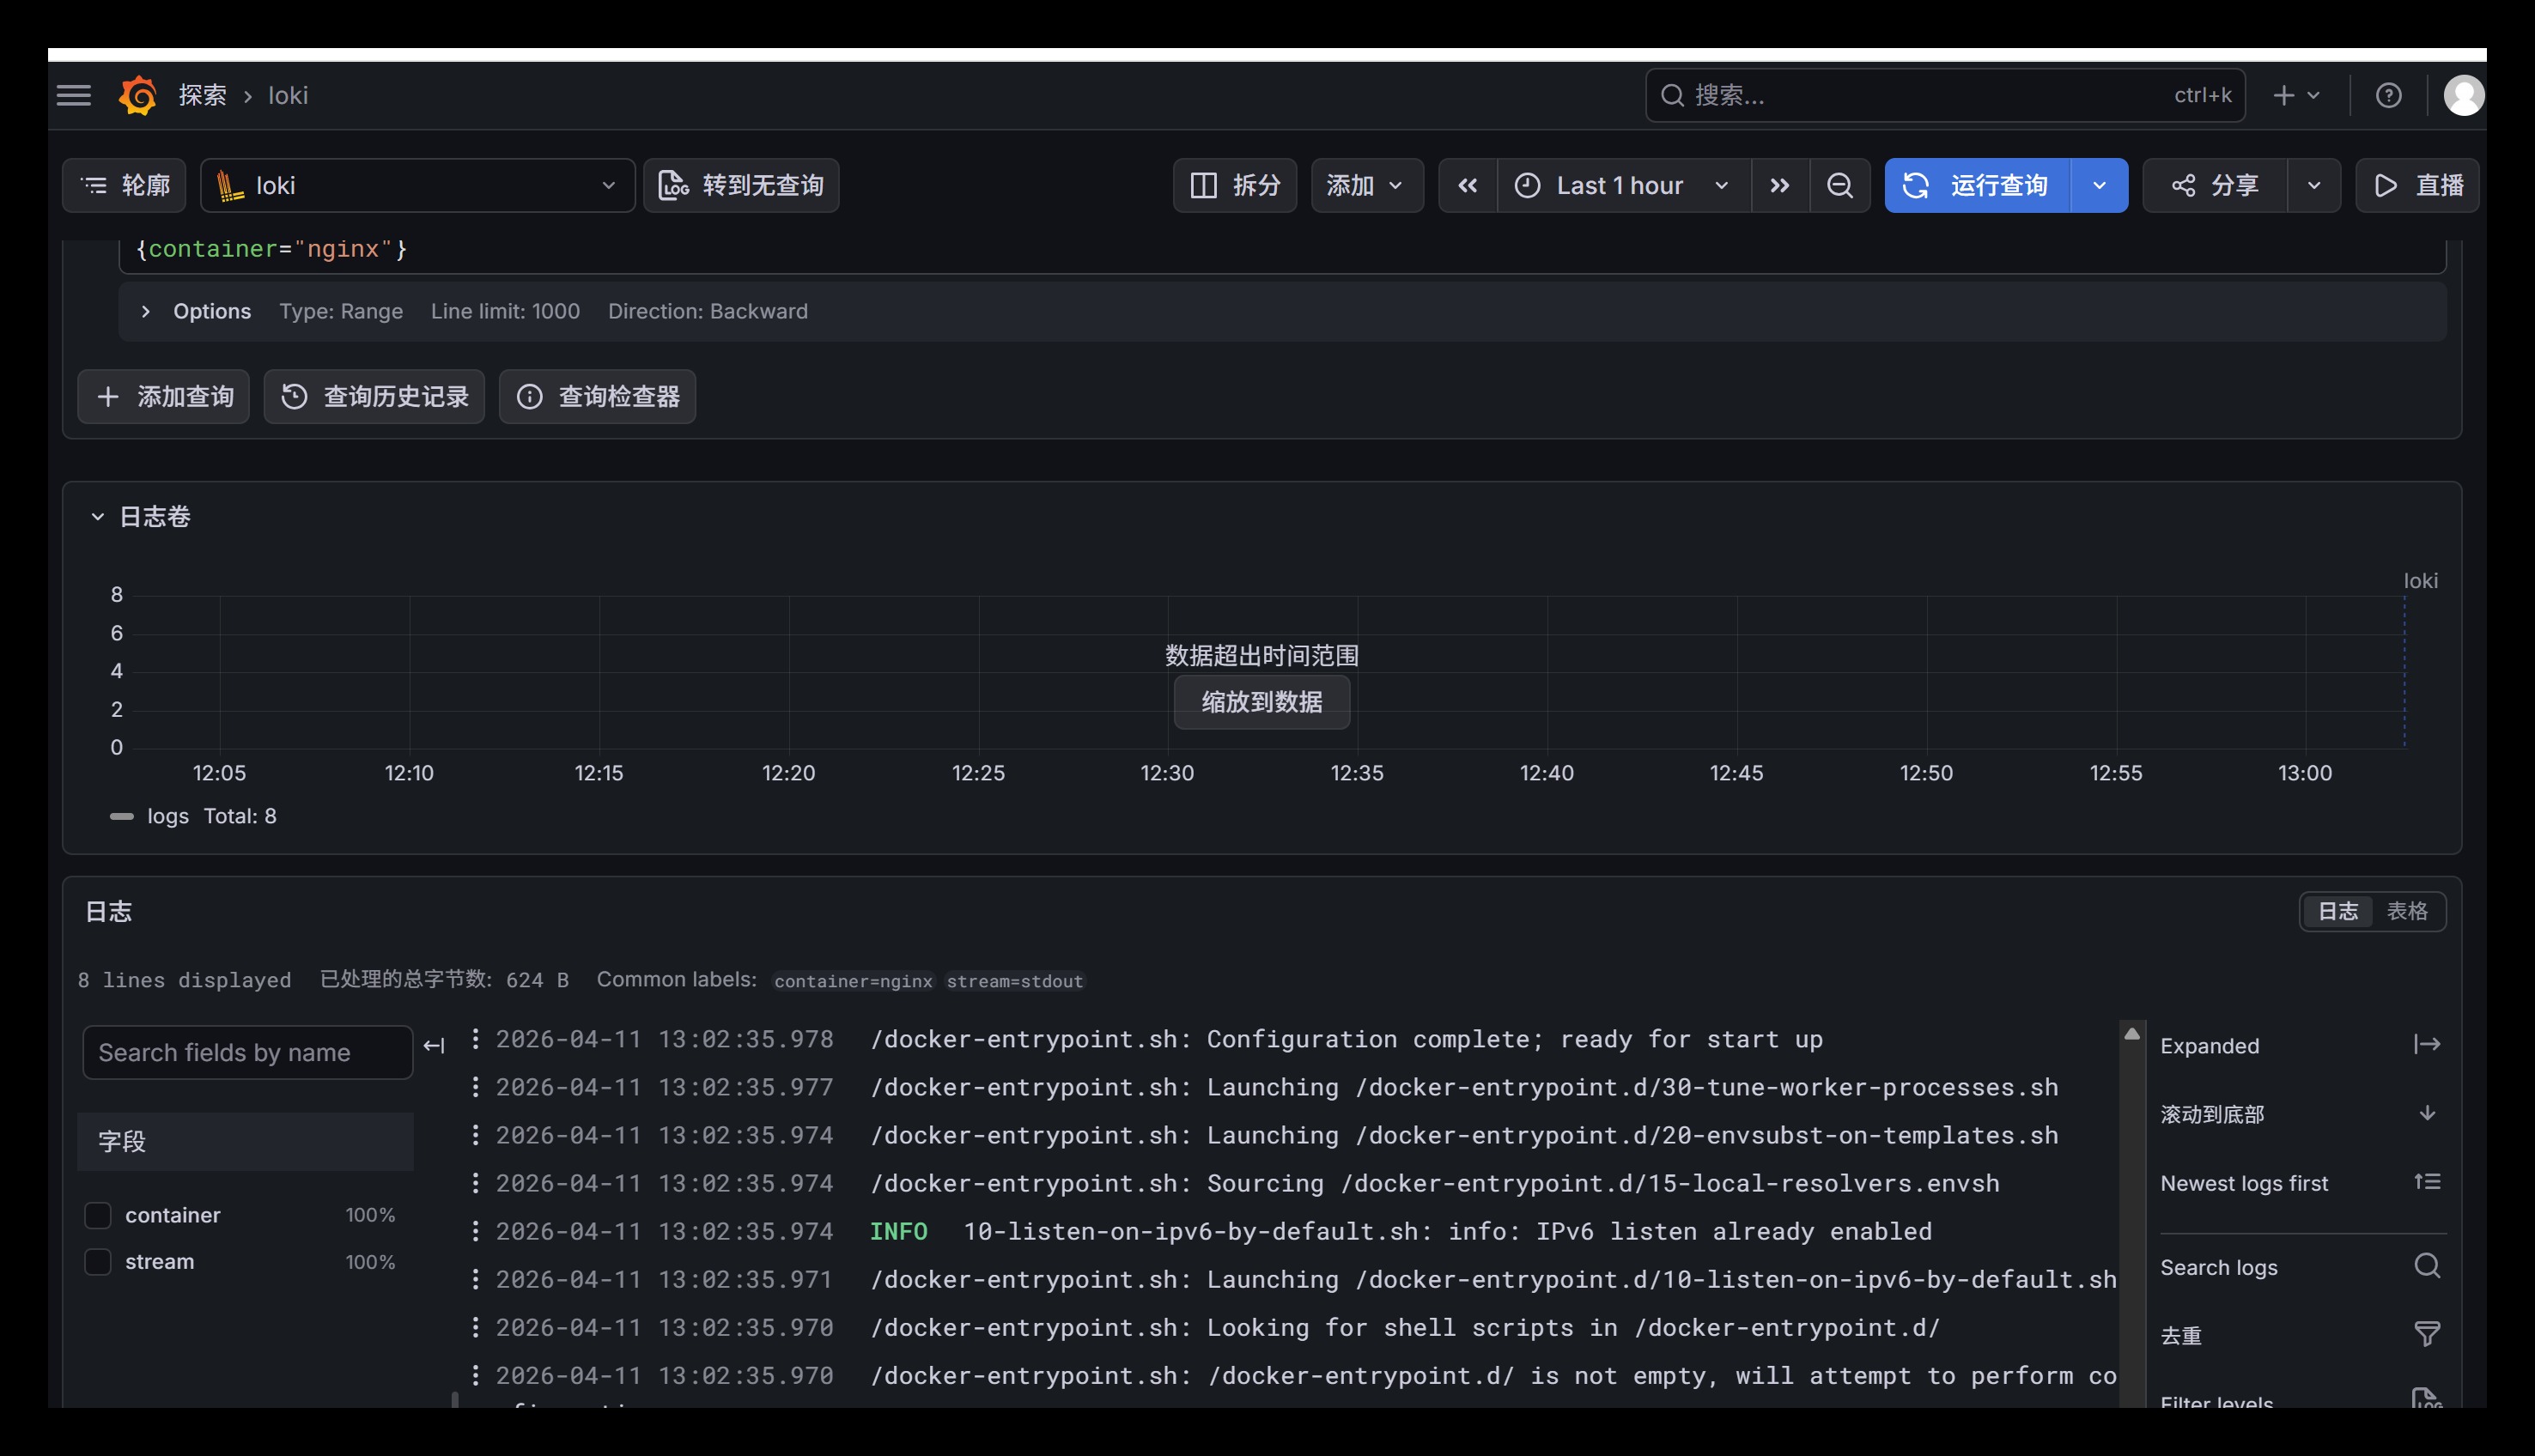Click the Search fields by name input
2535x1456 pixels.
click(247, 1052)
